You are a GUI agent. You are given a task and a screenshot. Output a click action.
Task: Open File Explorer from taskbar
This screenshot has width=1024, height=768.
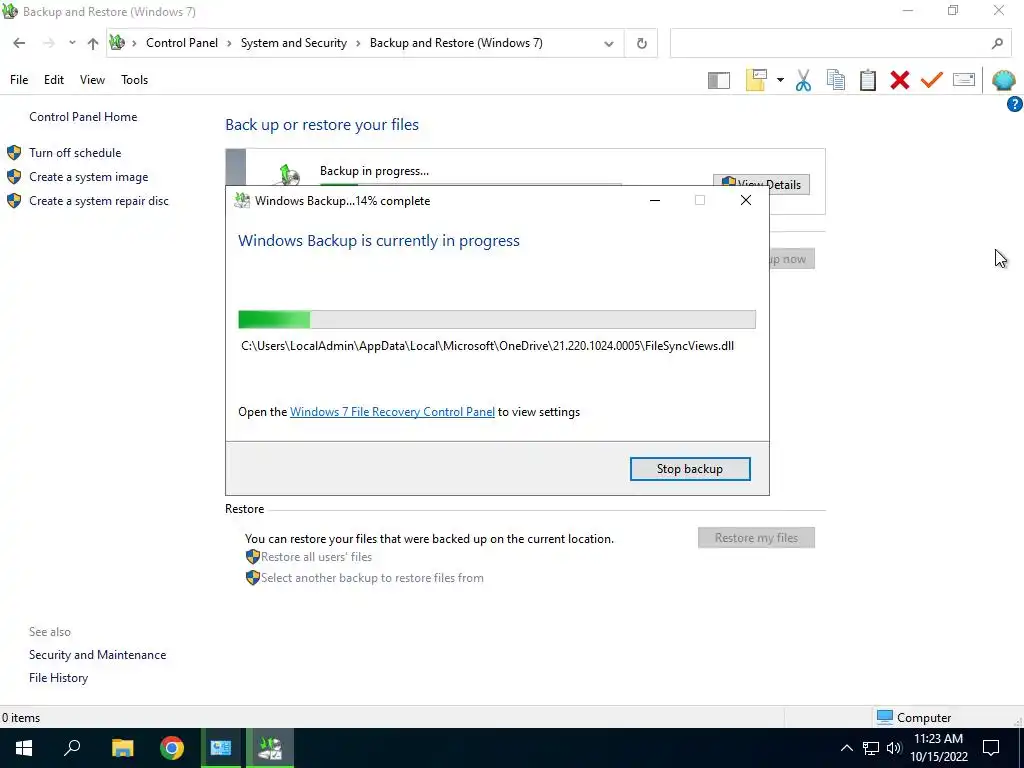tap(122, 748)
